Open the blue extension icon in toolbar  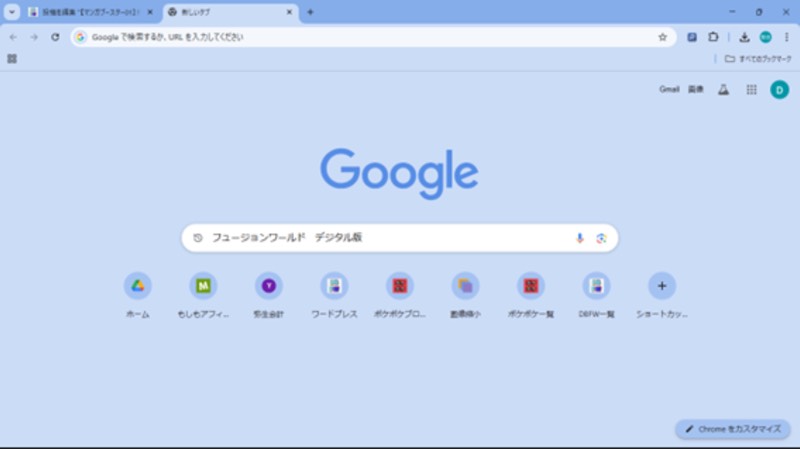click(x=692, y=37)
